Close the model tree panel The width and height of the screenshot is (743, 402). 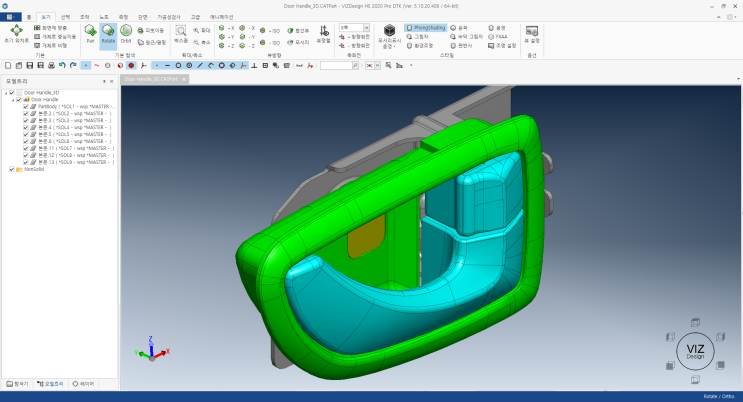tap(112, 82)
